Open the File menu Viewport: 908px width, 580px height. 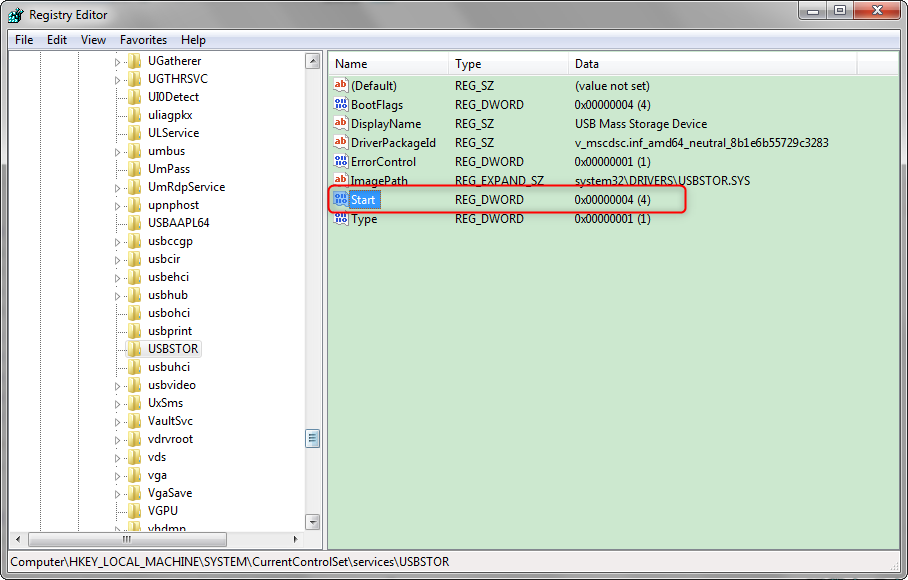tap(24, 40)
